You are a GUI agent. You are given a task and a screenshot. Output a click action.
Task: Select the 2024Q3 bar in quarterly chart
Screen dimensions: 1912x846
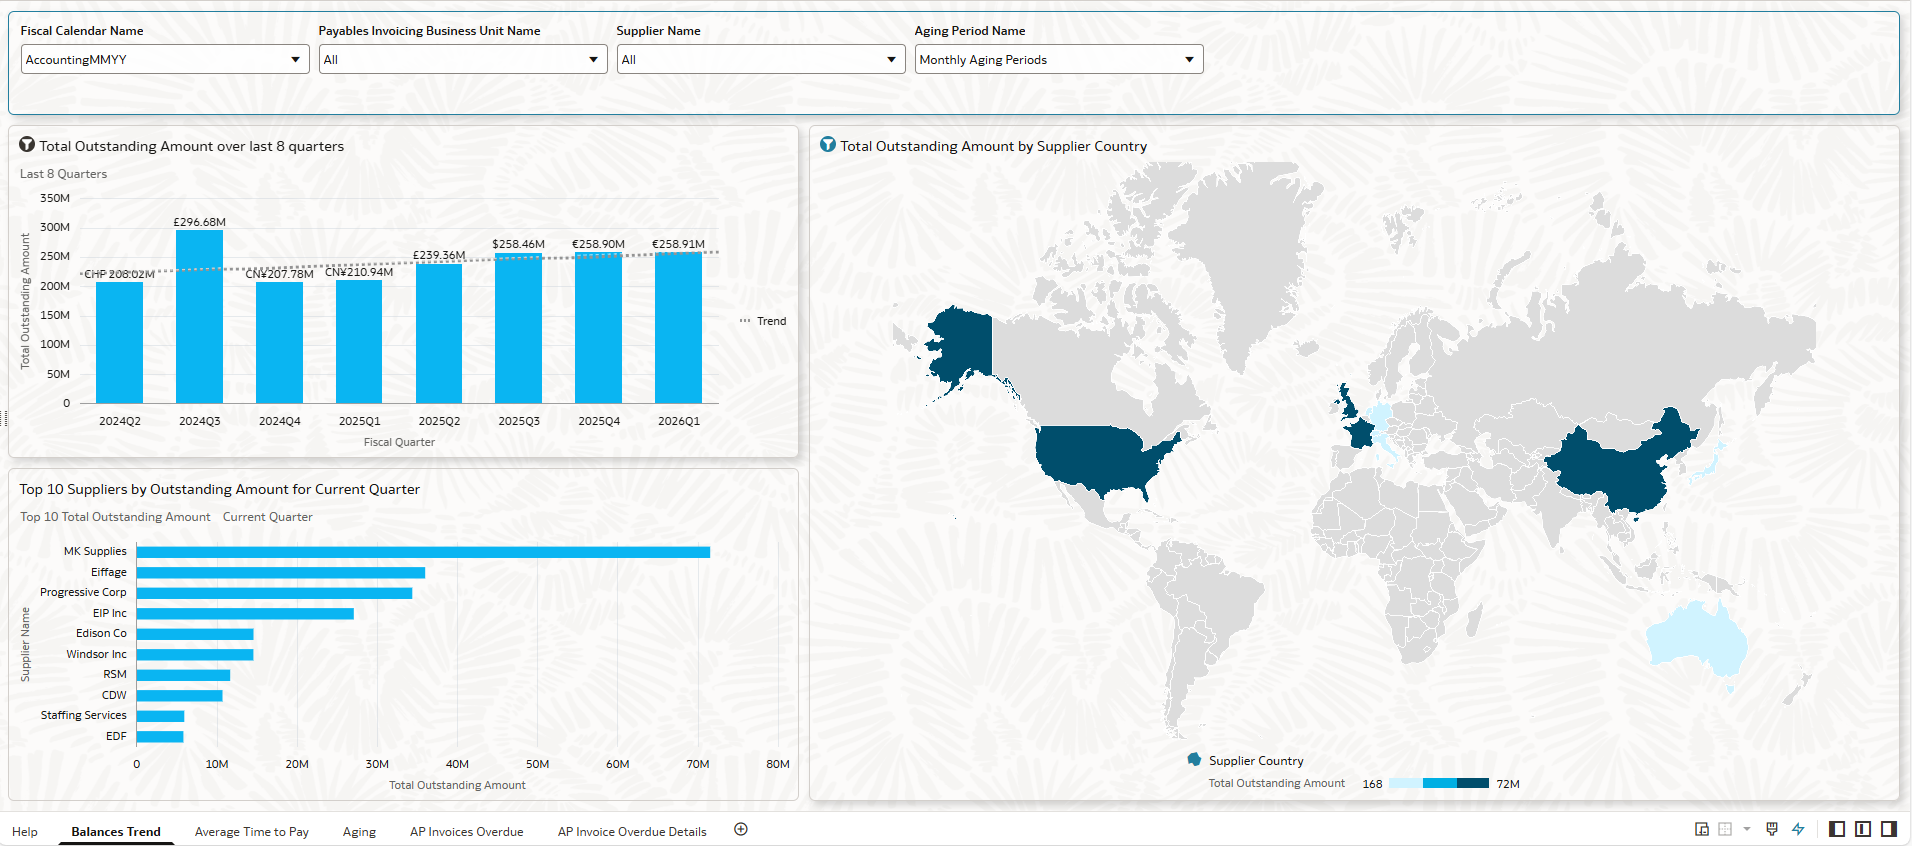coord(199,316)
